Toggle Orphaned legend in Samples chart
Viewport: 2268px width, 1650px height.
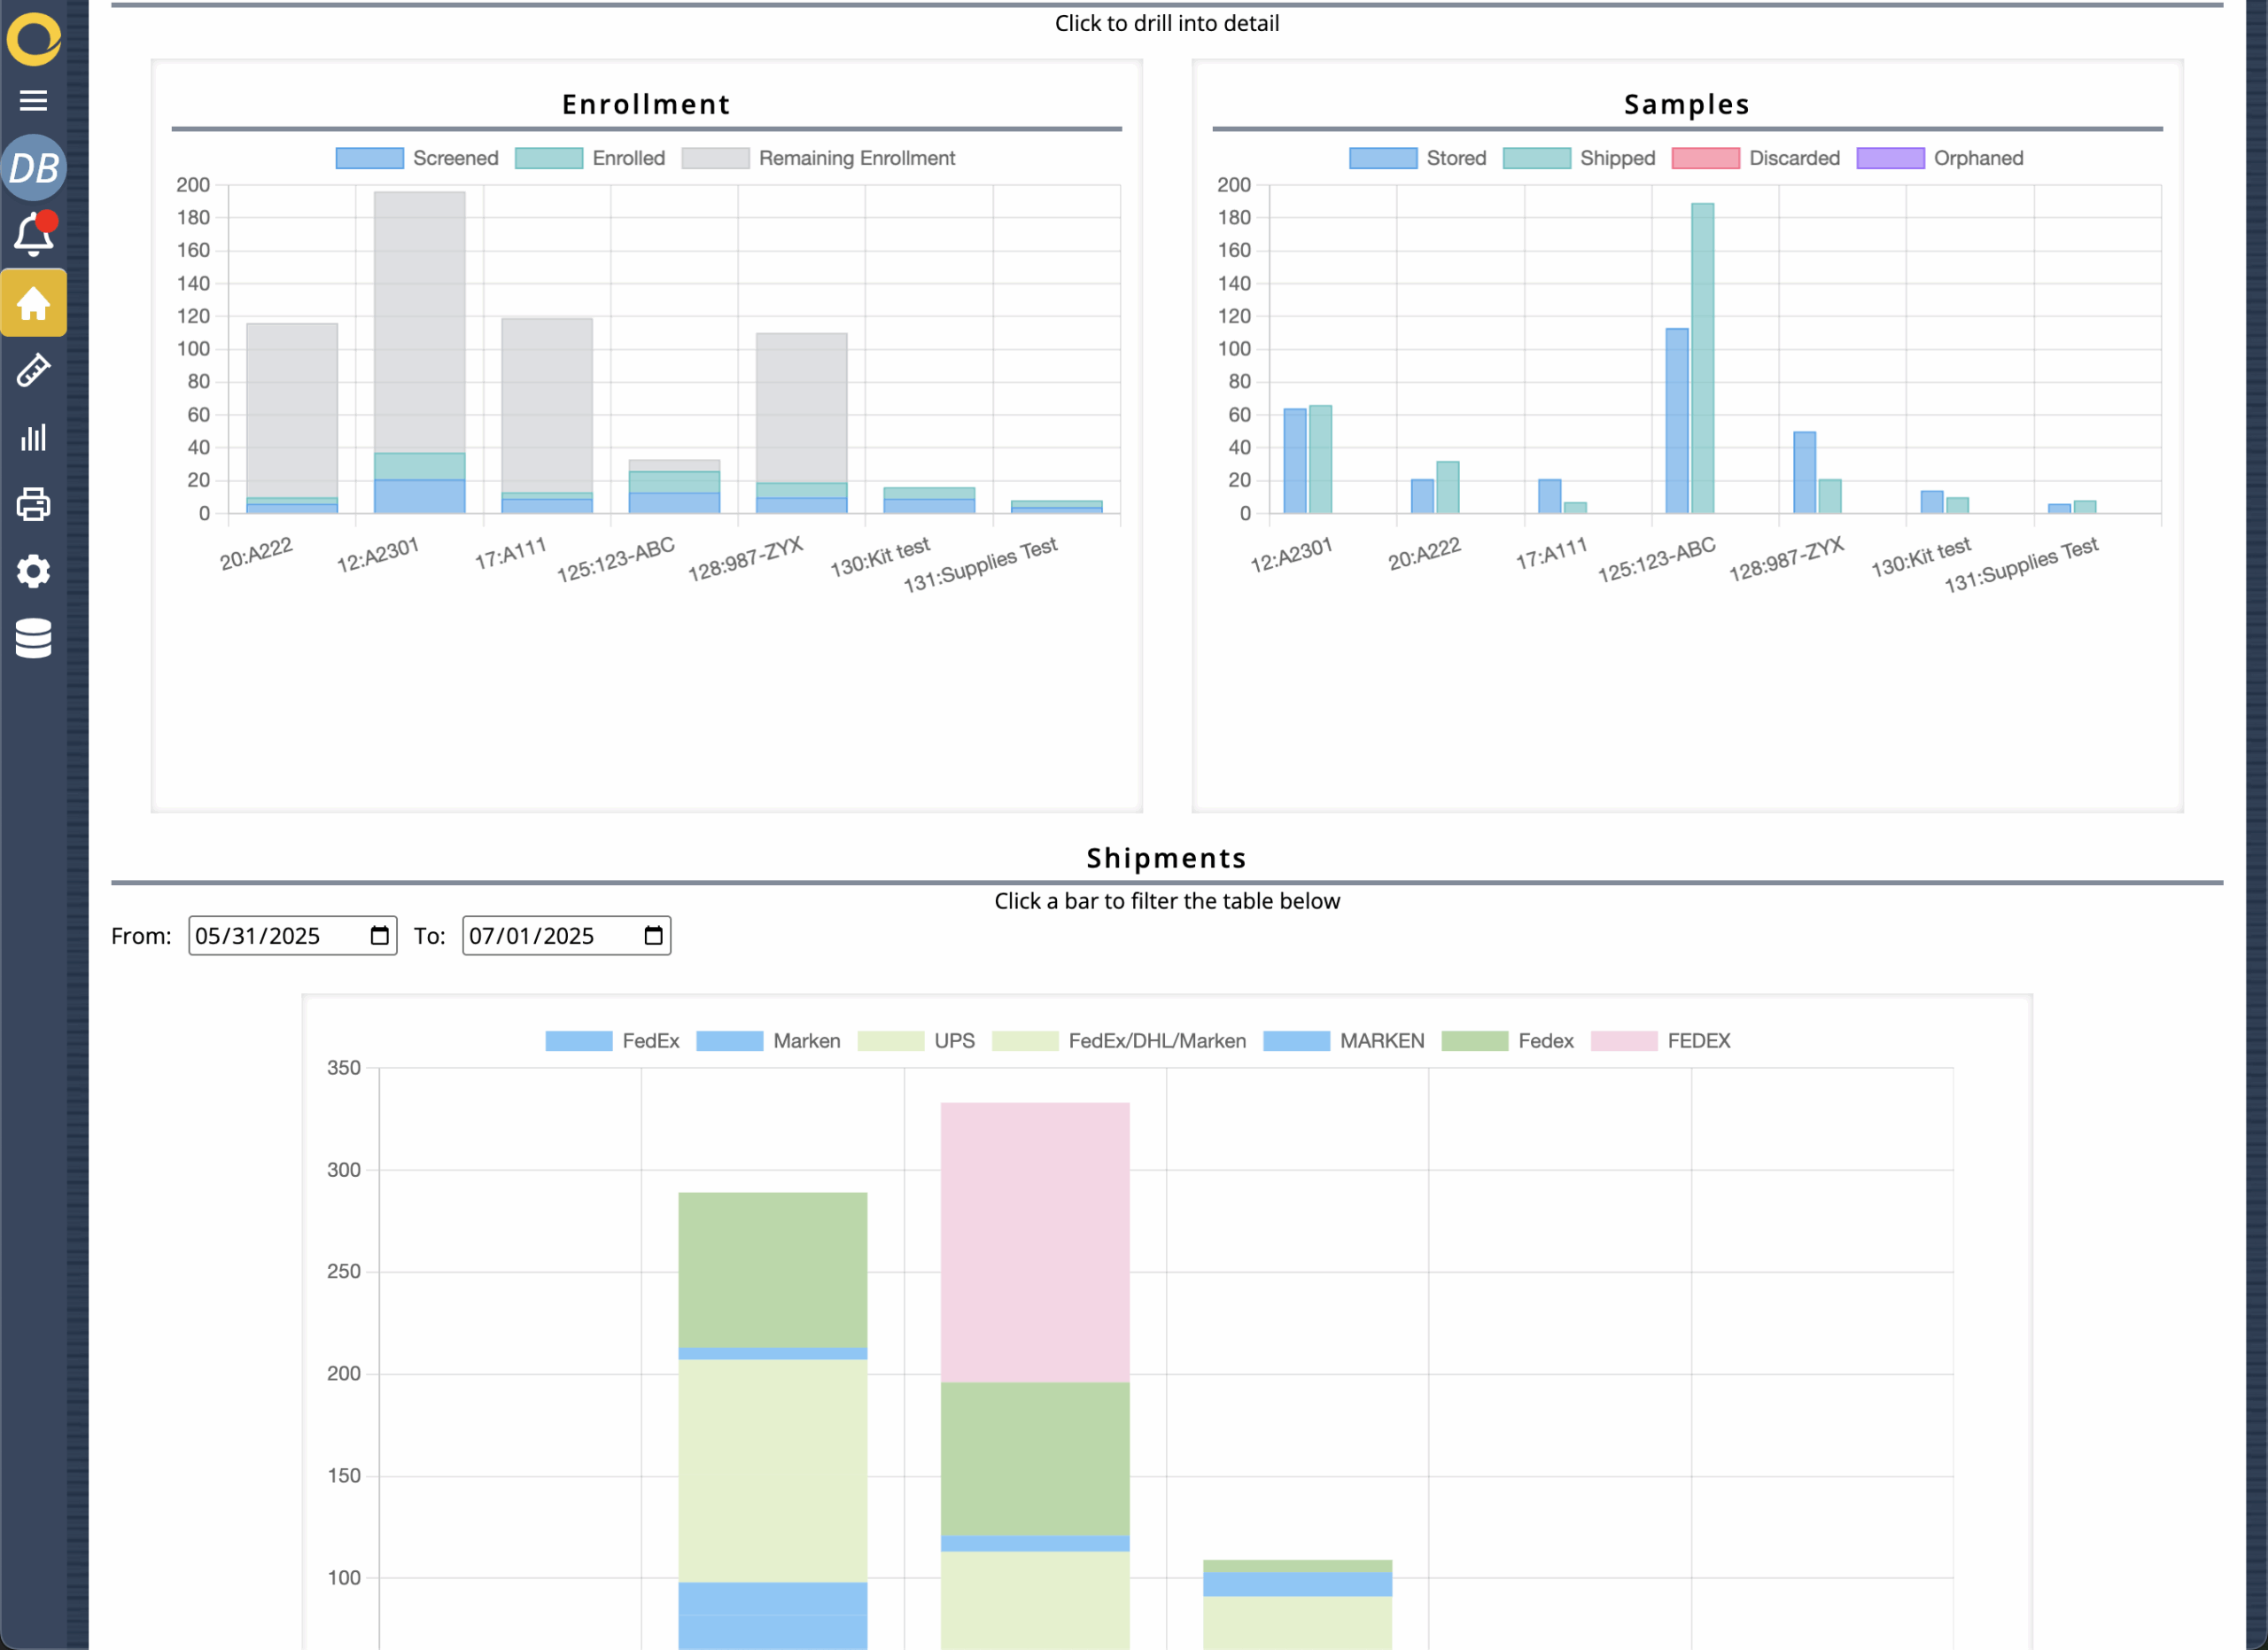pos(1940,158)
